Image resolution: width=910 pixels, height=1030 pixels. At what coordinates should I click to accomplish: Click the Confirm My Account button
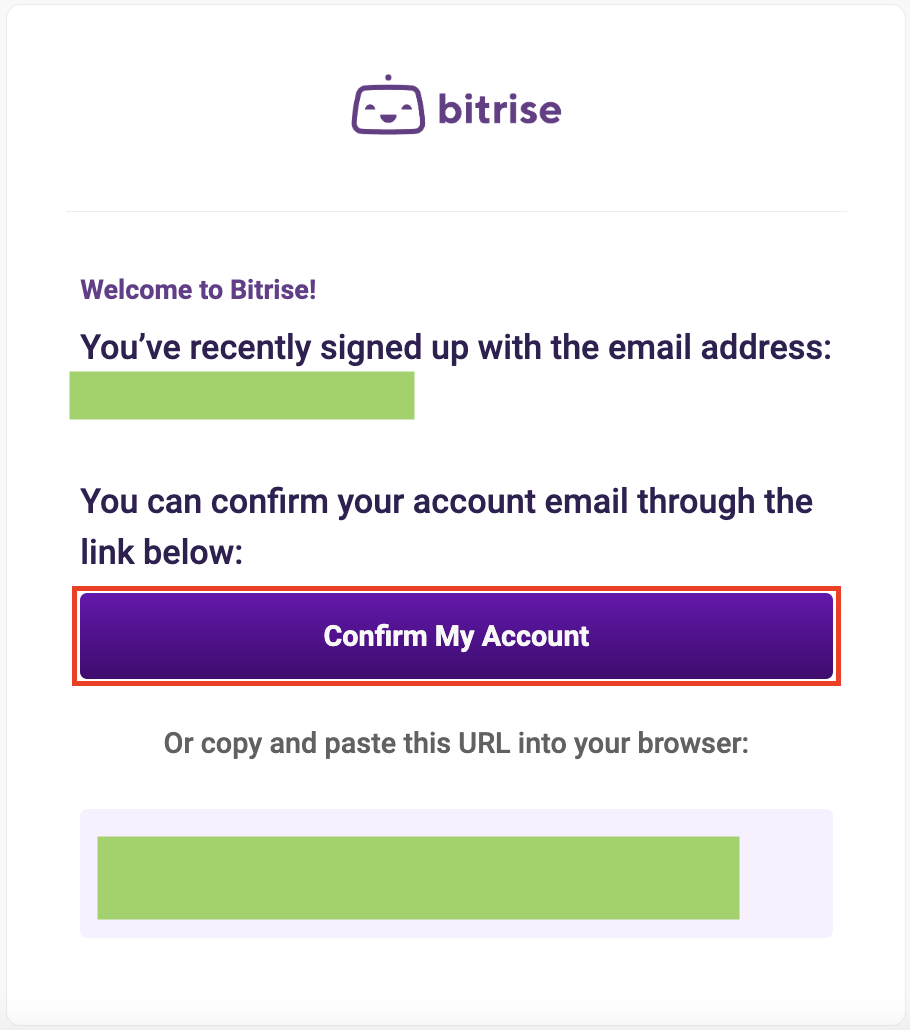(x=456, y=636)
